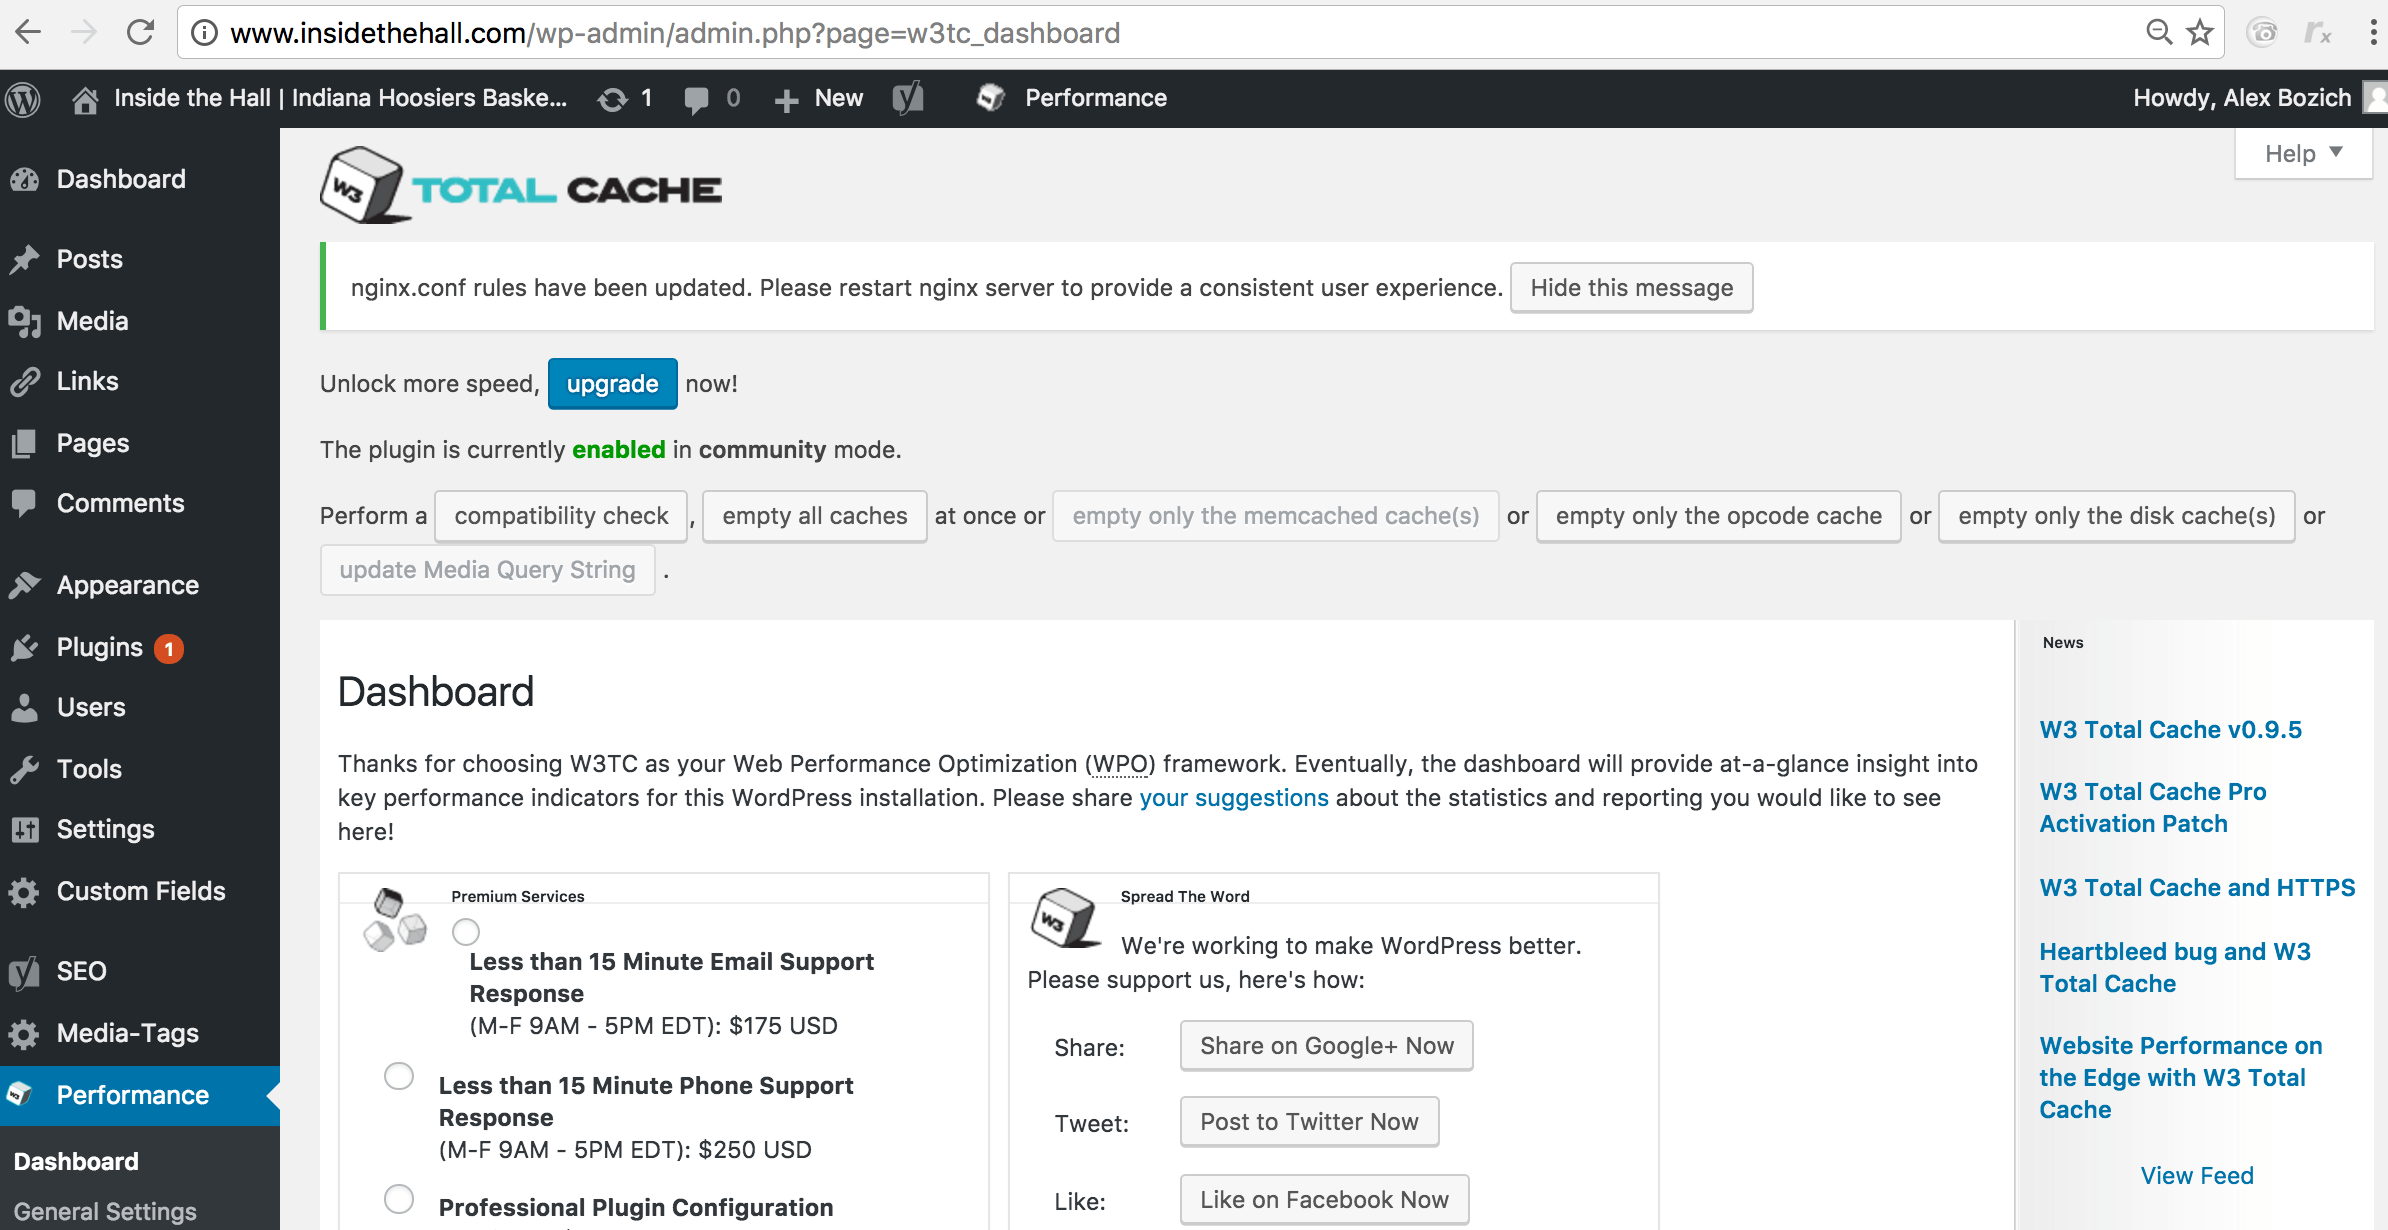Screen dimensions: 2388x1230
Task: Click empty only the opcode cache
Action: point(1718,516)
